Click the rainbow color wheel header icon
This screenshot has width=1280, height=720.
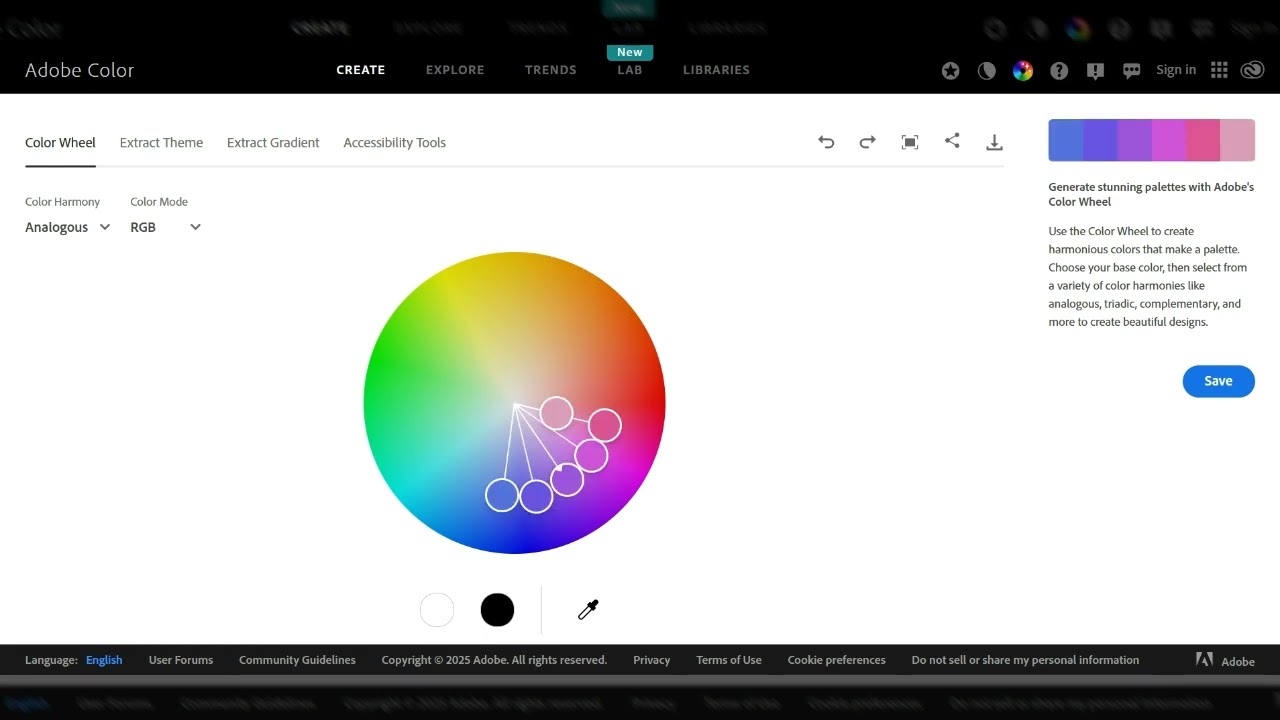point(1022,70)
